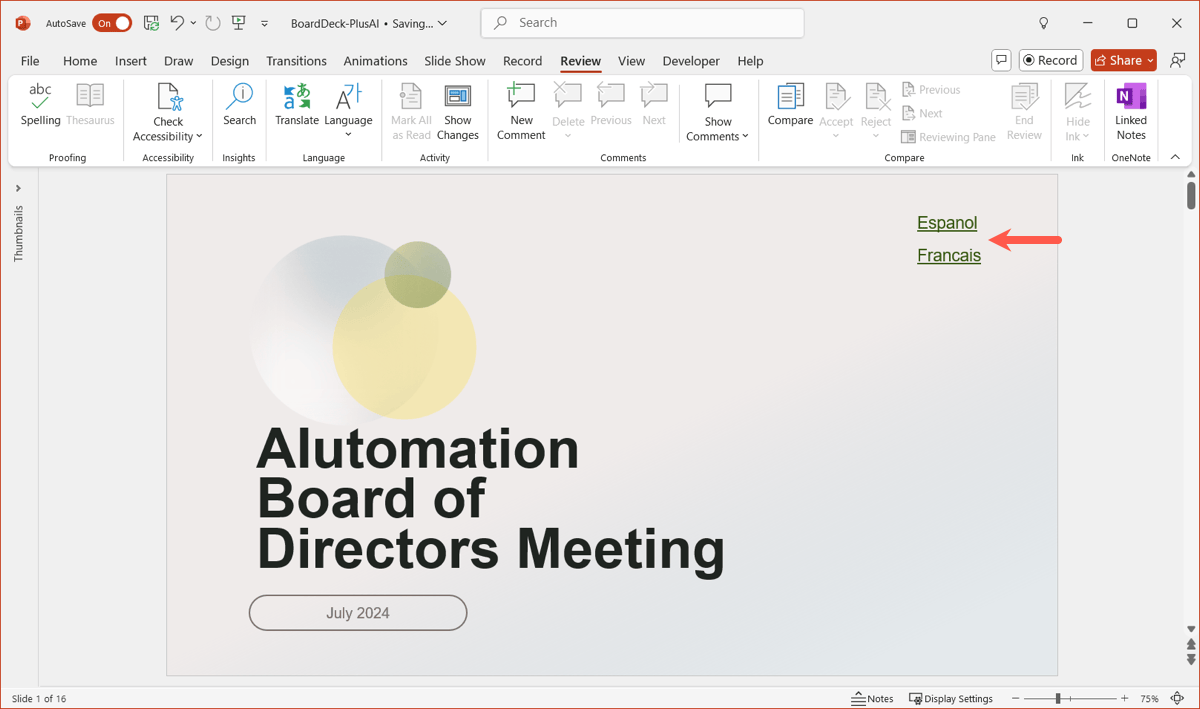The width and height of the screenshot is (1200, 709).
Task: Open the lightbulb Tell Me icon
Action: coord(1044,23)
